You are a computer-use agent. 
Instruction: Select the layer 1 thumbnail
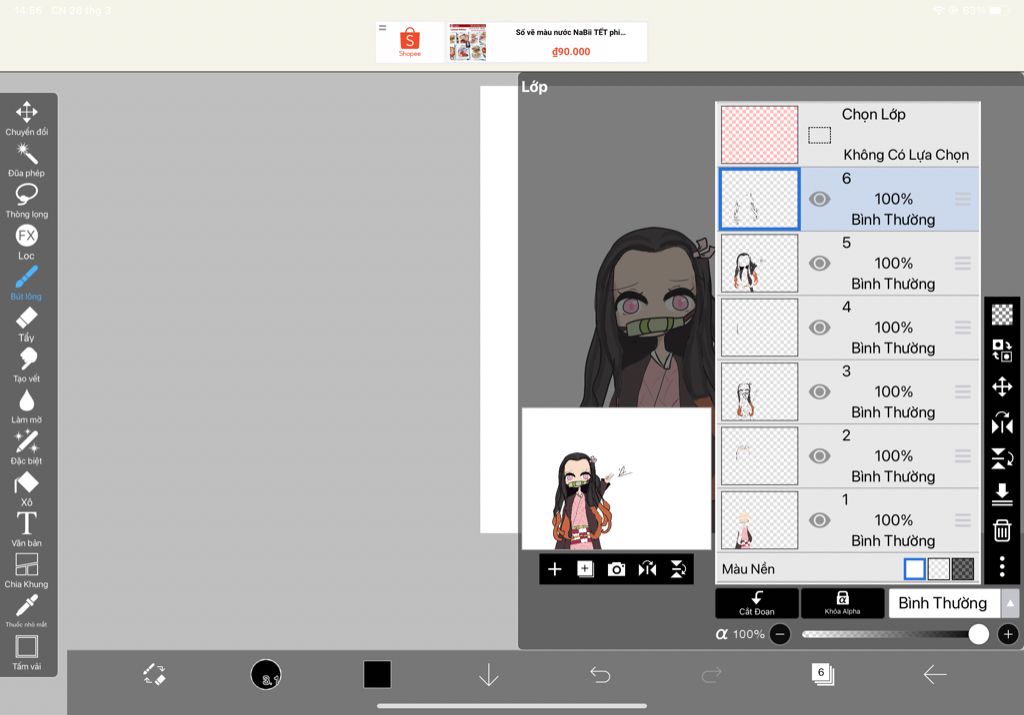tap(760, 520)
